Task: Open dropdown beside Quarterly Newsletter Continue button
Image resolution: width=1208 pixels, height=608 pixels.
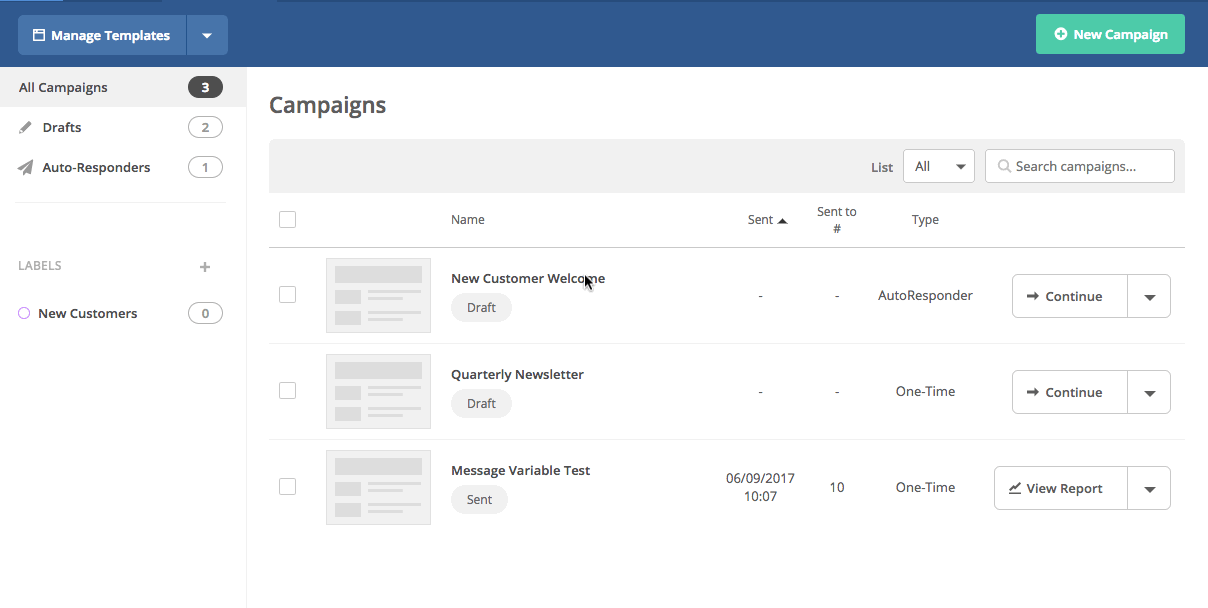Action: click(1149, 393)
